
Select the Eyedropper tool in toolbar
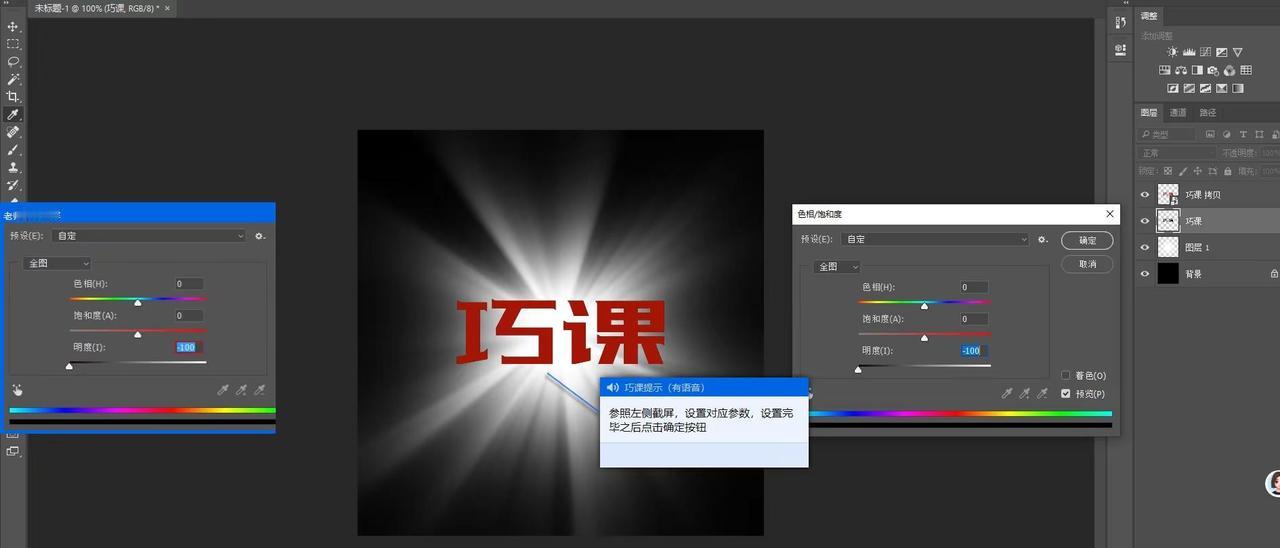(x=13, y=115)
